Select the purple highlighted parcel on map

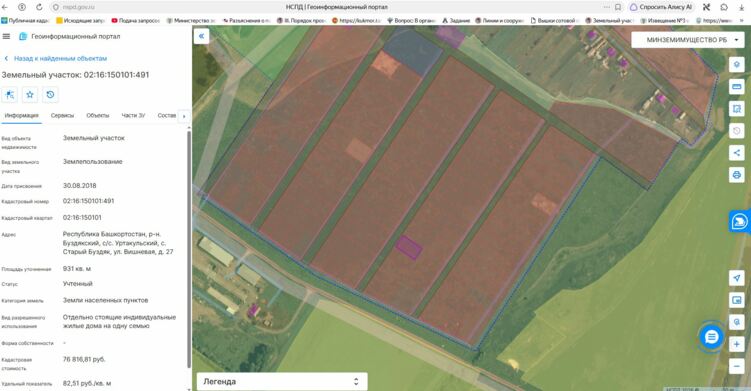tap(409, 247)
